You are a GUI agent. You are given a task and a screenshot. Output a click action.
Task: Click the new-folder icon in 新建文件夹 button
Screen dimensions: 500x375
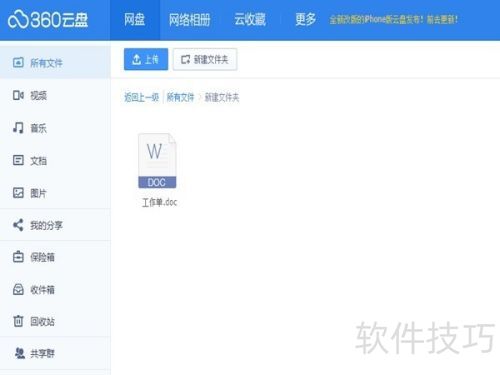point(185,60)
